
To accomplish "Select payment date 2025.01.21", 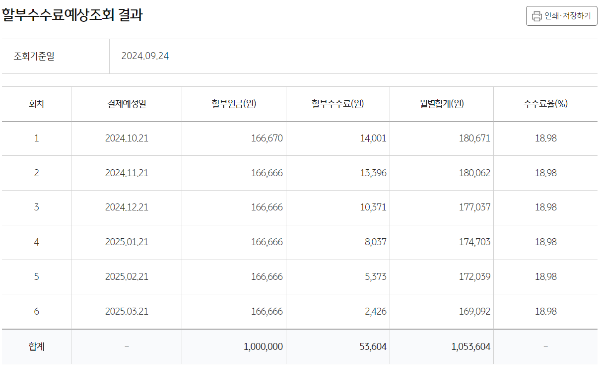I will coord(127,242).
